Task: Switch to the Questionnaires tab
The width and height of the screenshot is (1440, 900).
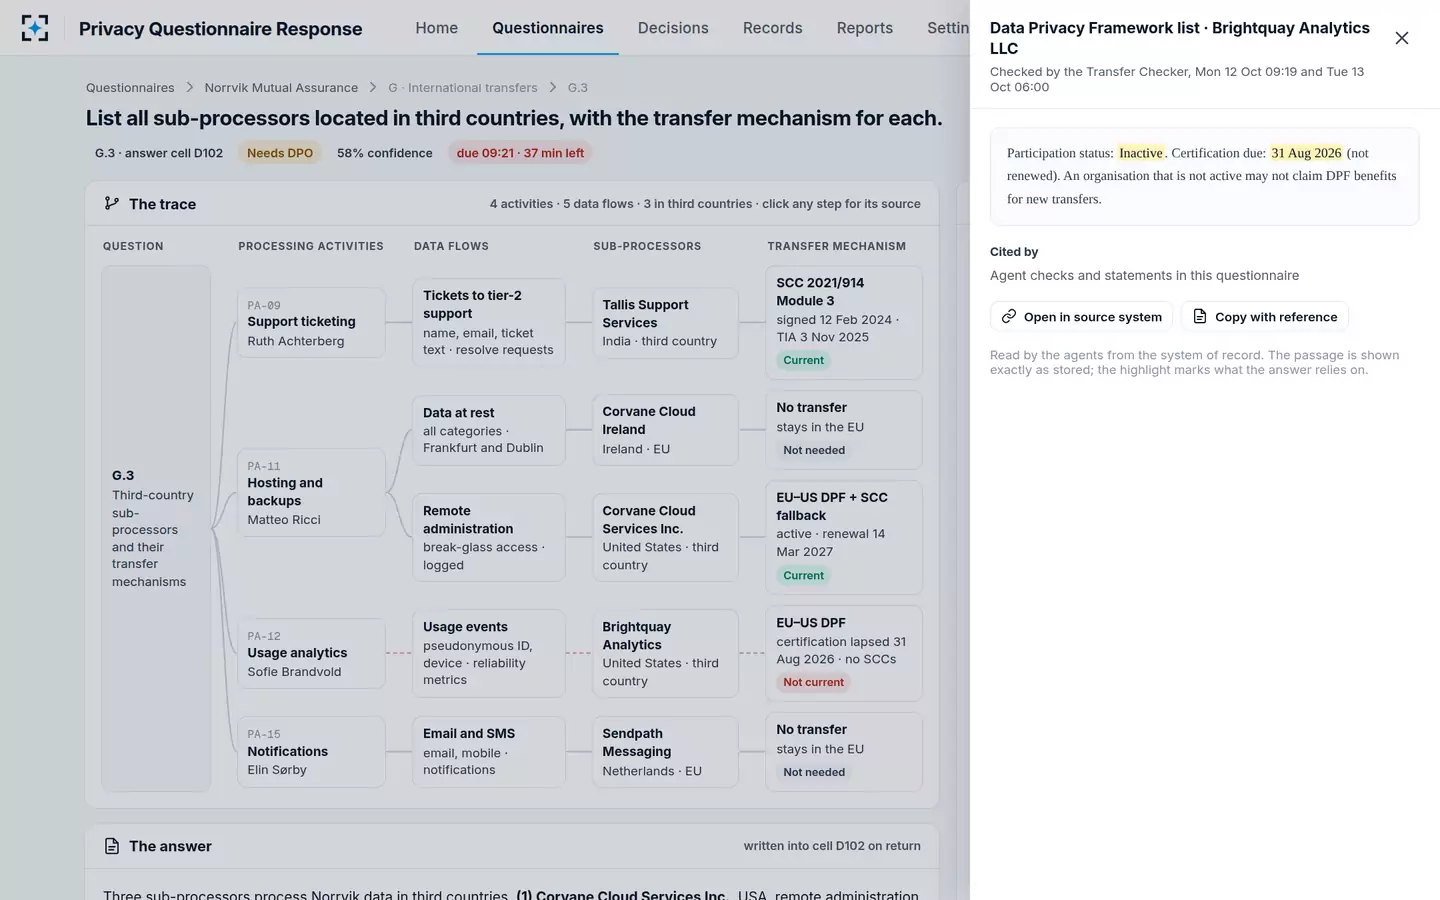Action: pyautogui.click(x=548, y=28)
